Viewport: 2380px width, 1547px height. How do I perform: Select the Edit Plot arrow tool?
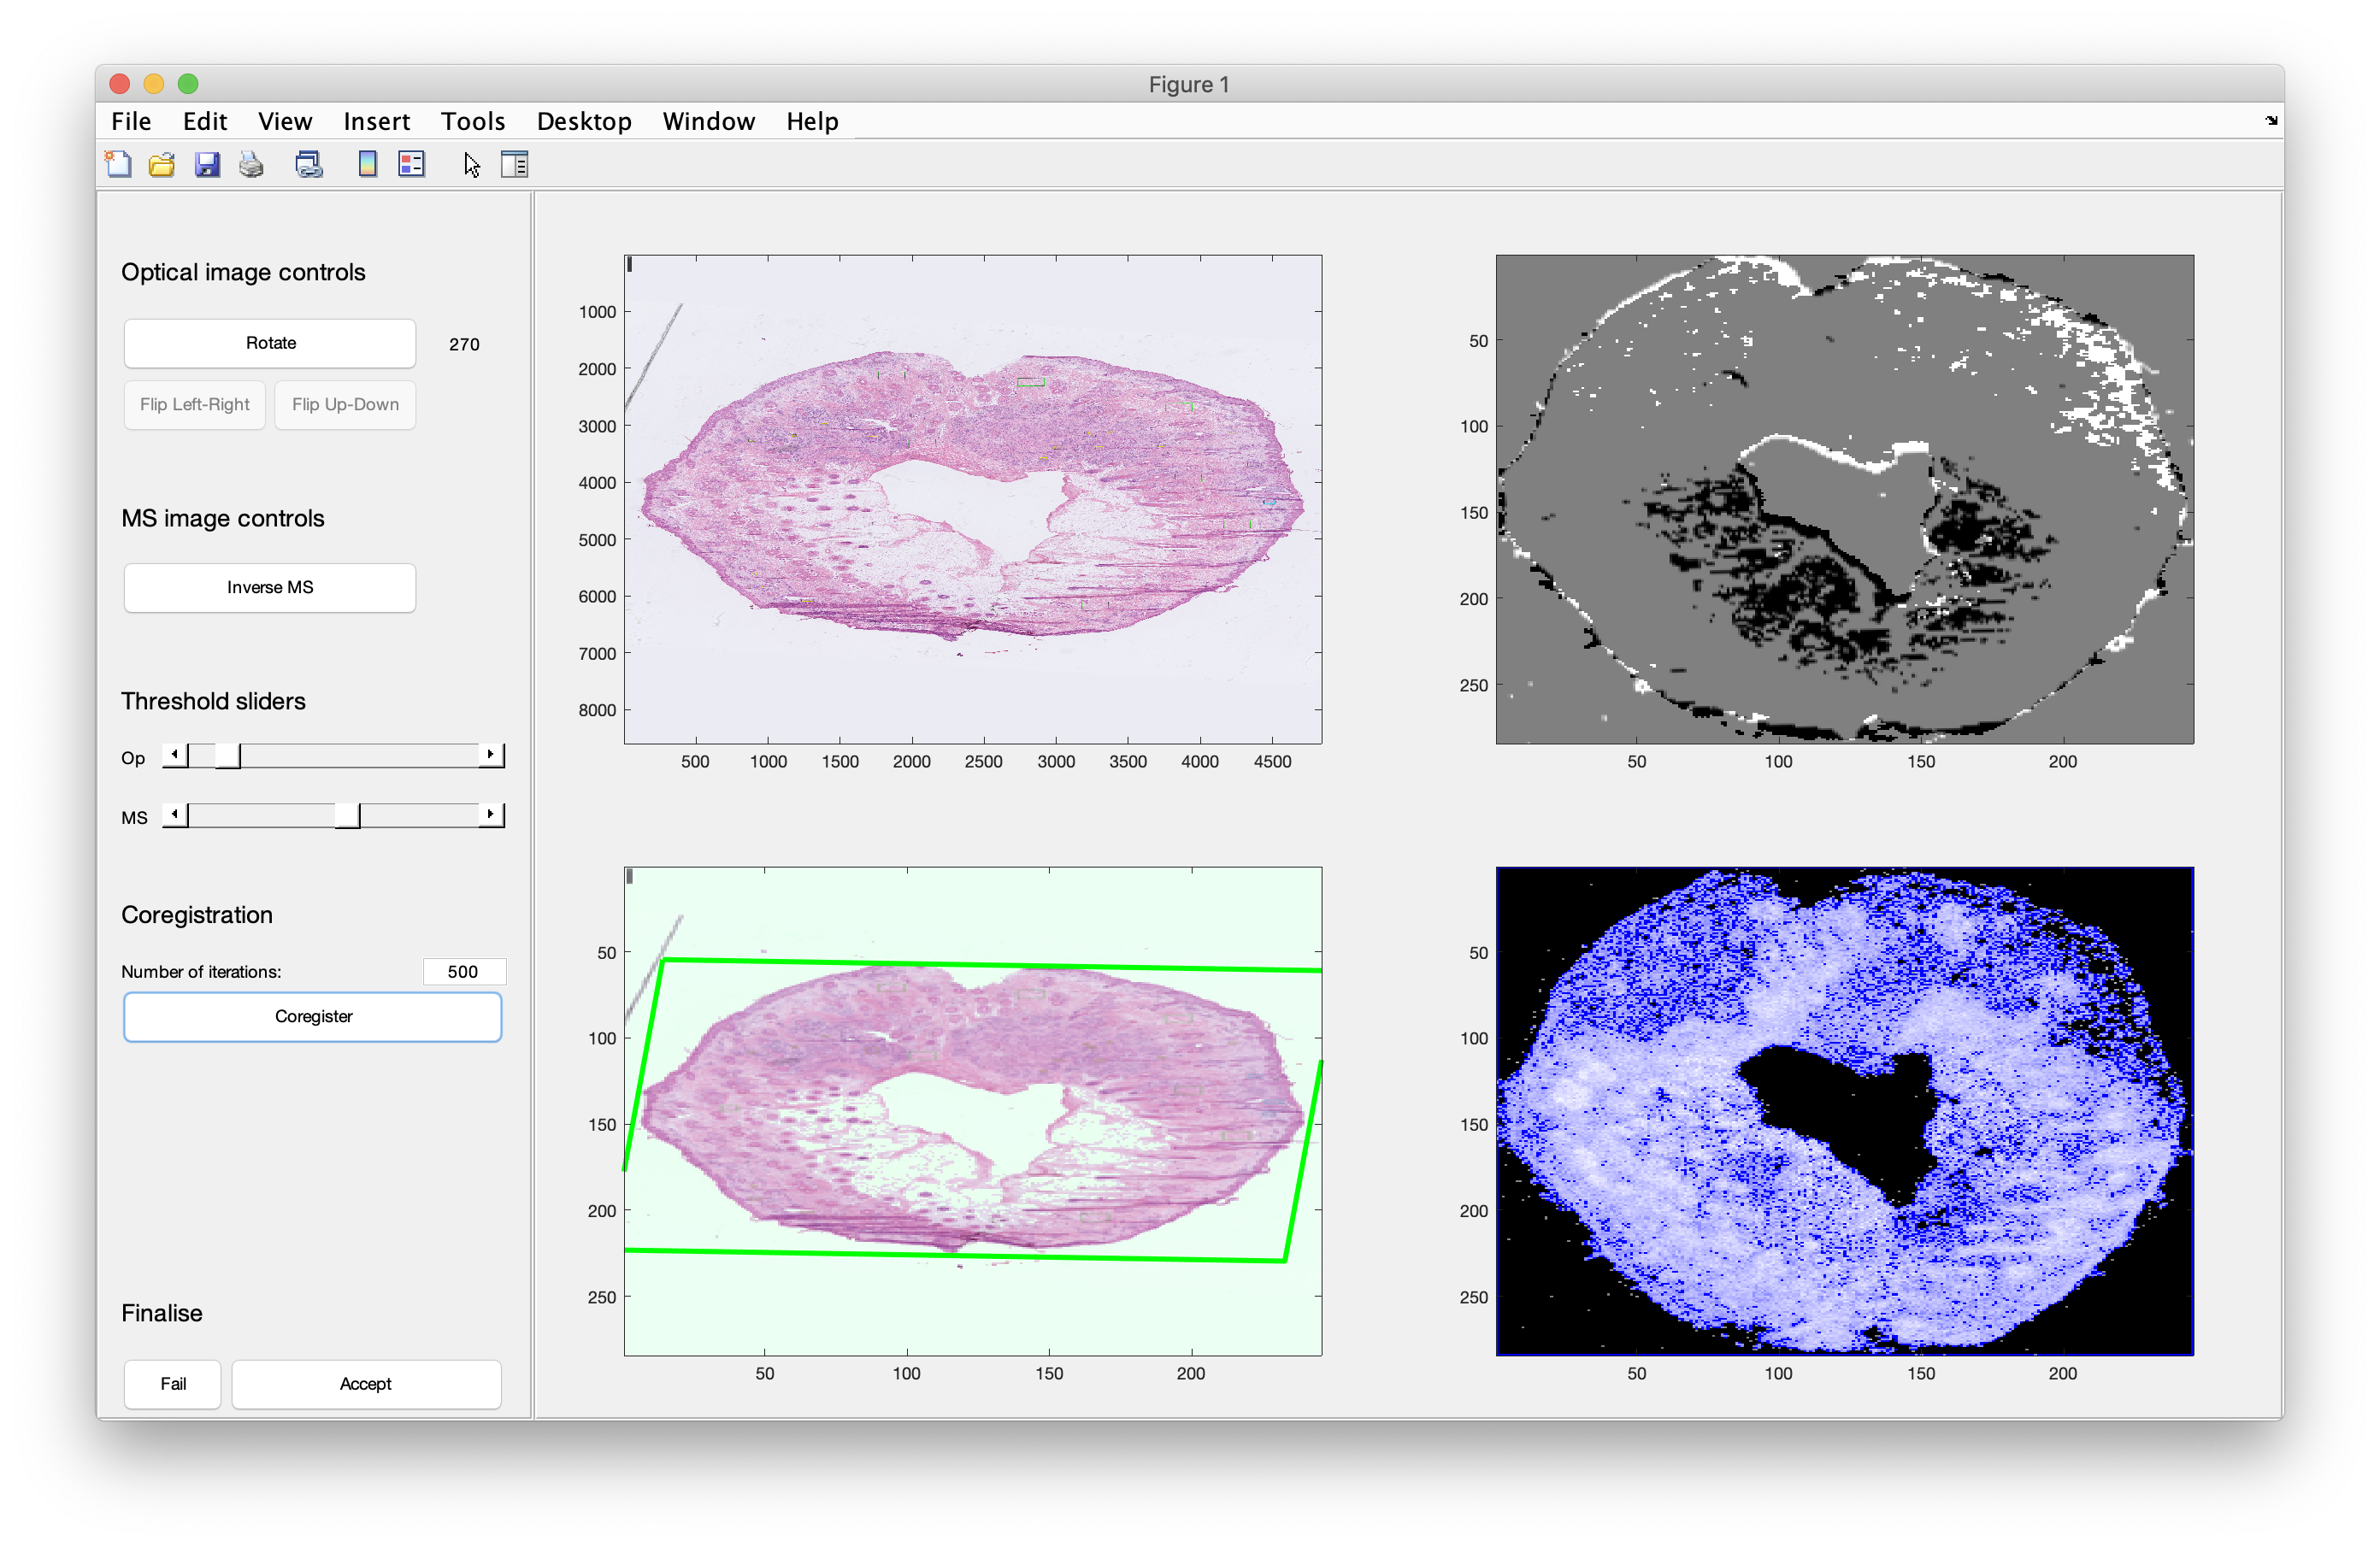(472, 164)
